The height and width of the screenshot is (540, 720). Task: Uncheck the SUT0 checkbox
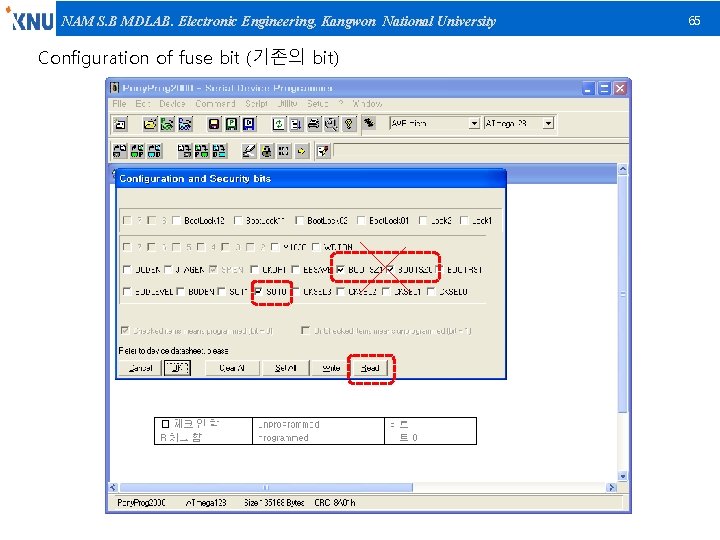[258, 292]
